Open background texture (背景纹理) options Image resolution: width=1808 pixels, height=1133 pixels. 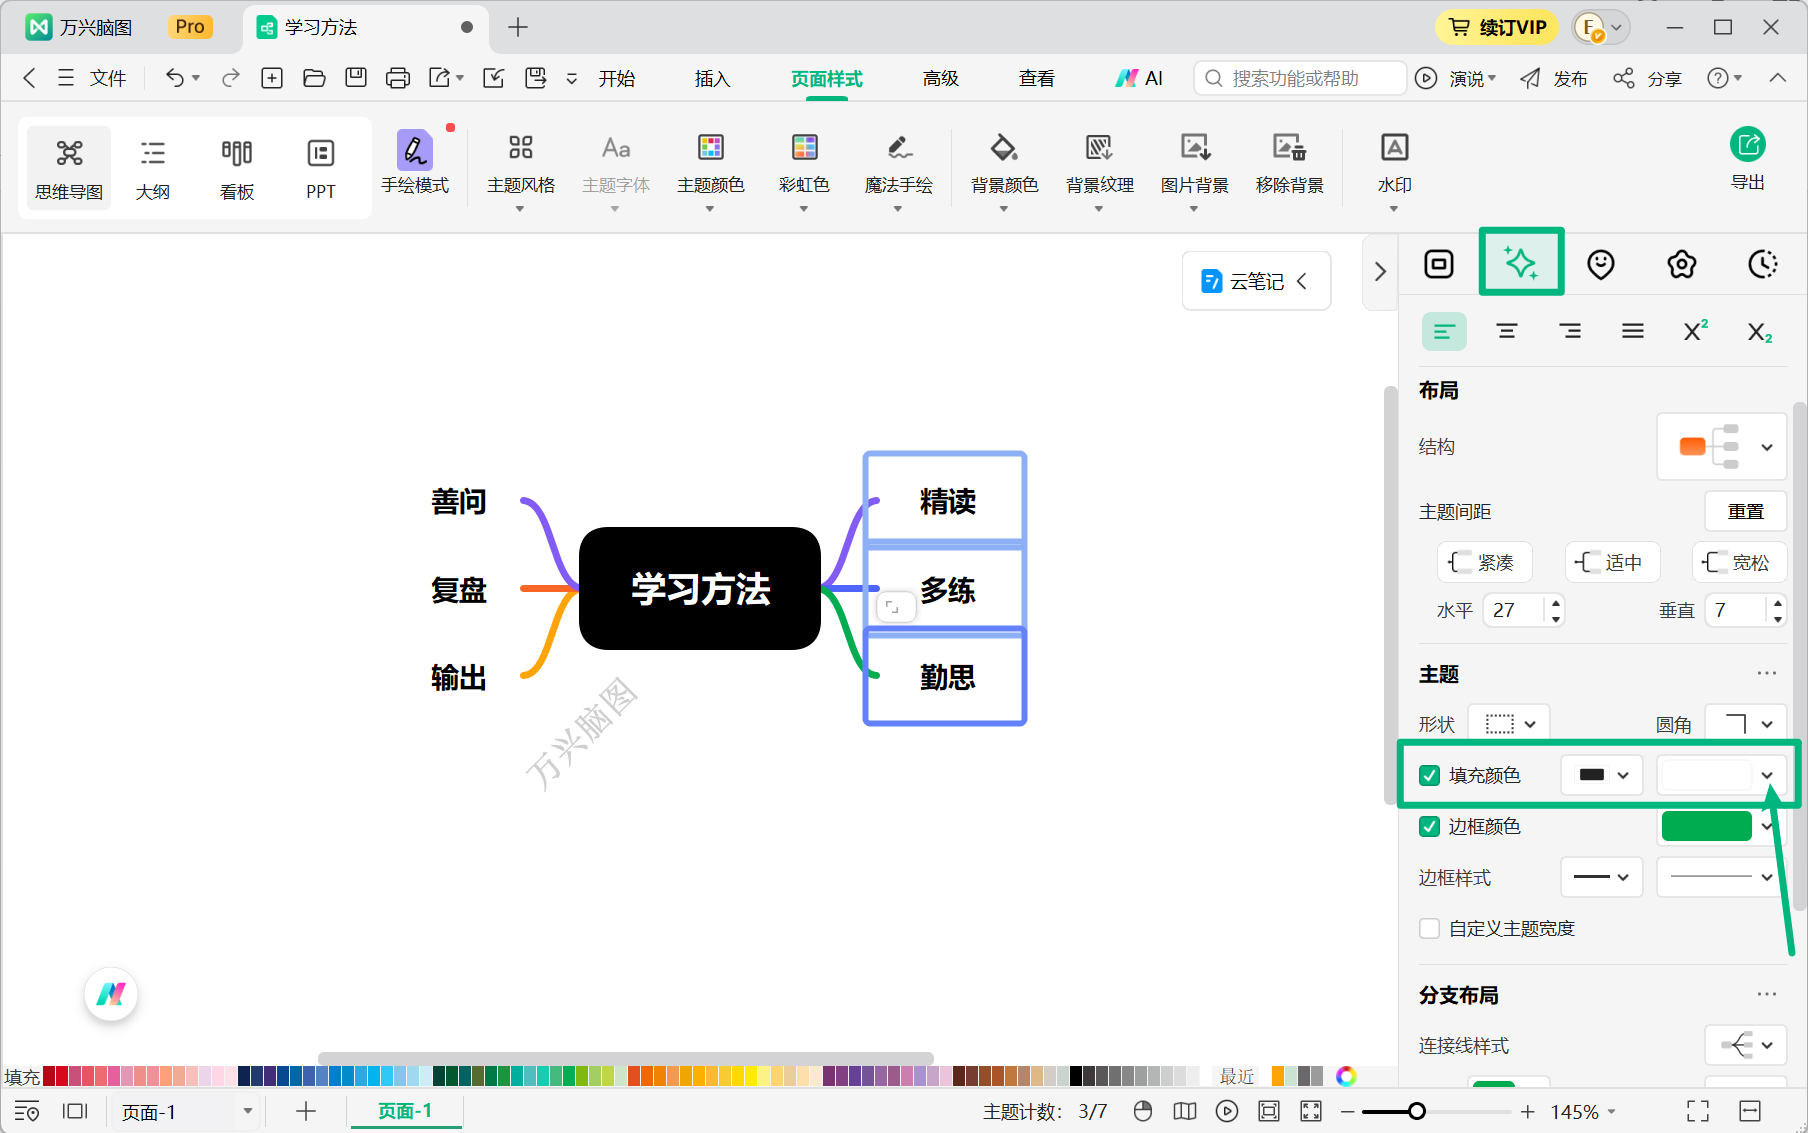(x=1099, y=170)
